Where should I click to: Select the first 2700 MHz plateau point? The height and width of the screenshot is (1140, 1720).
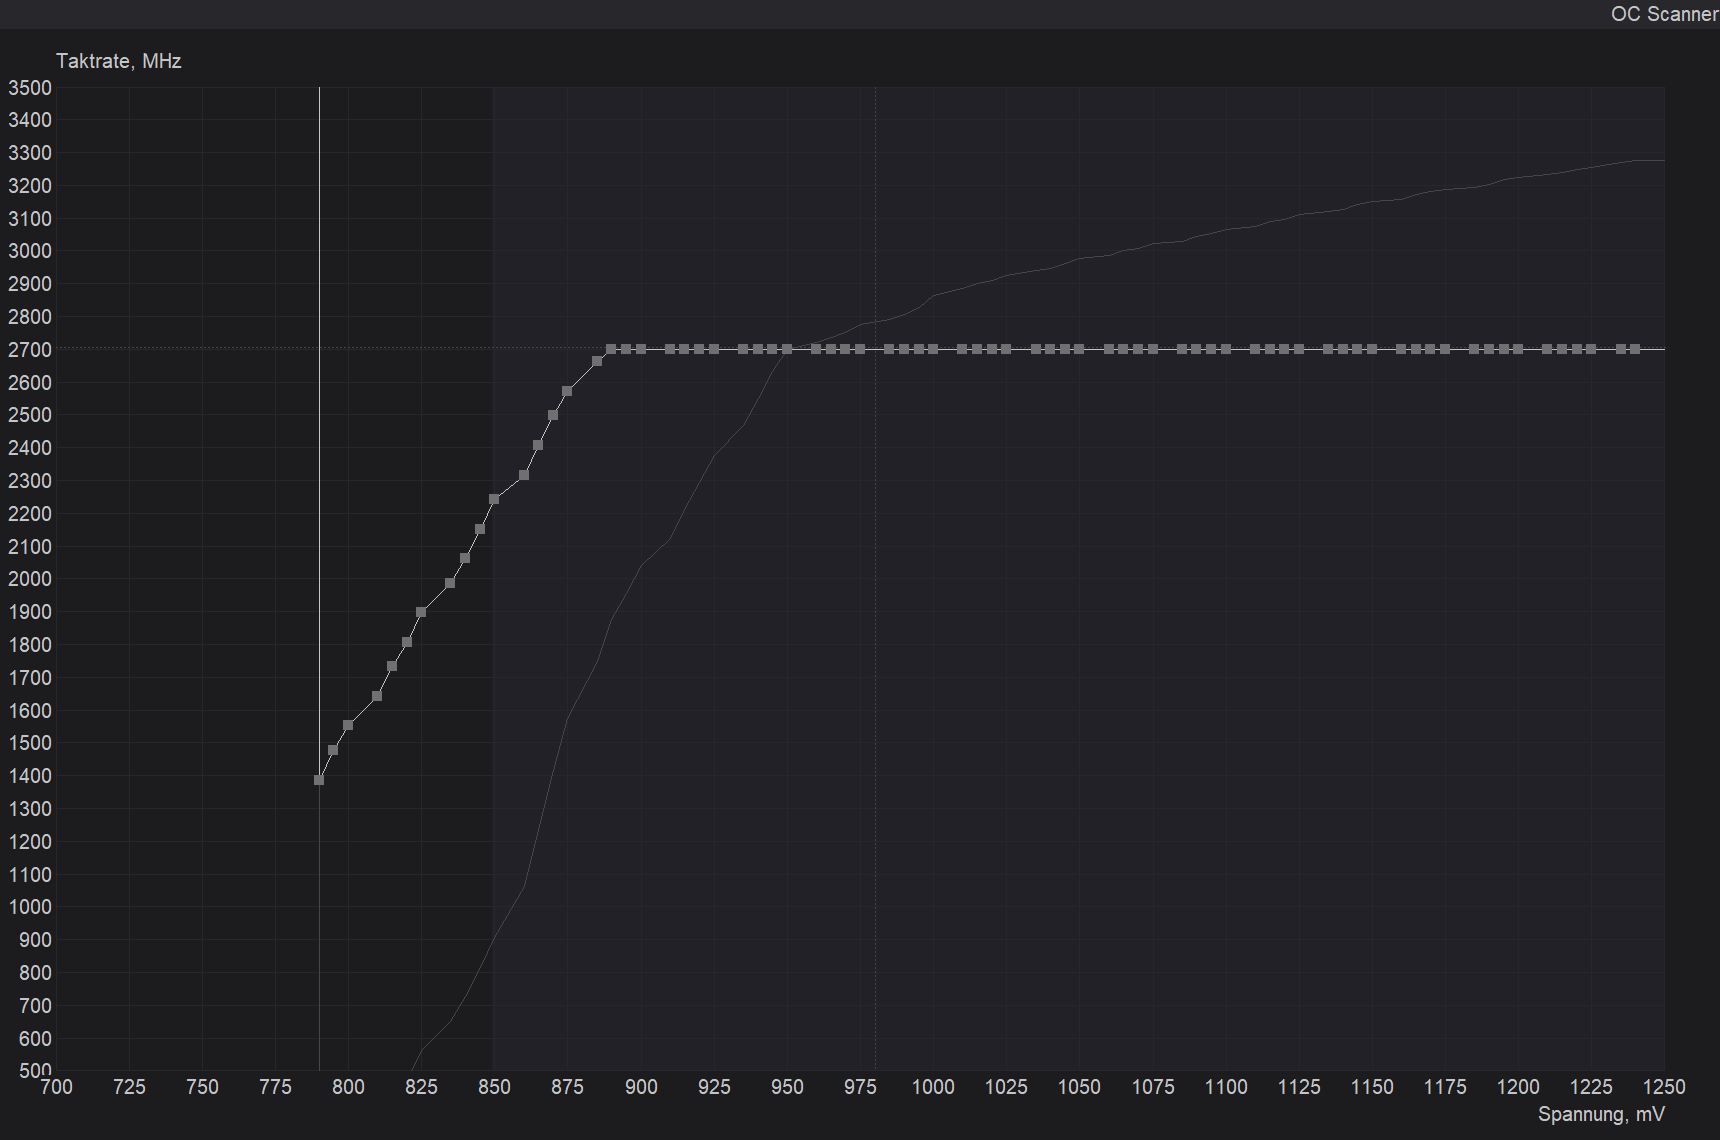coord(611,349)
